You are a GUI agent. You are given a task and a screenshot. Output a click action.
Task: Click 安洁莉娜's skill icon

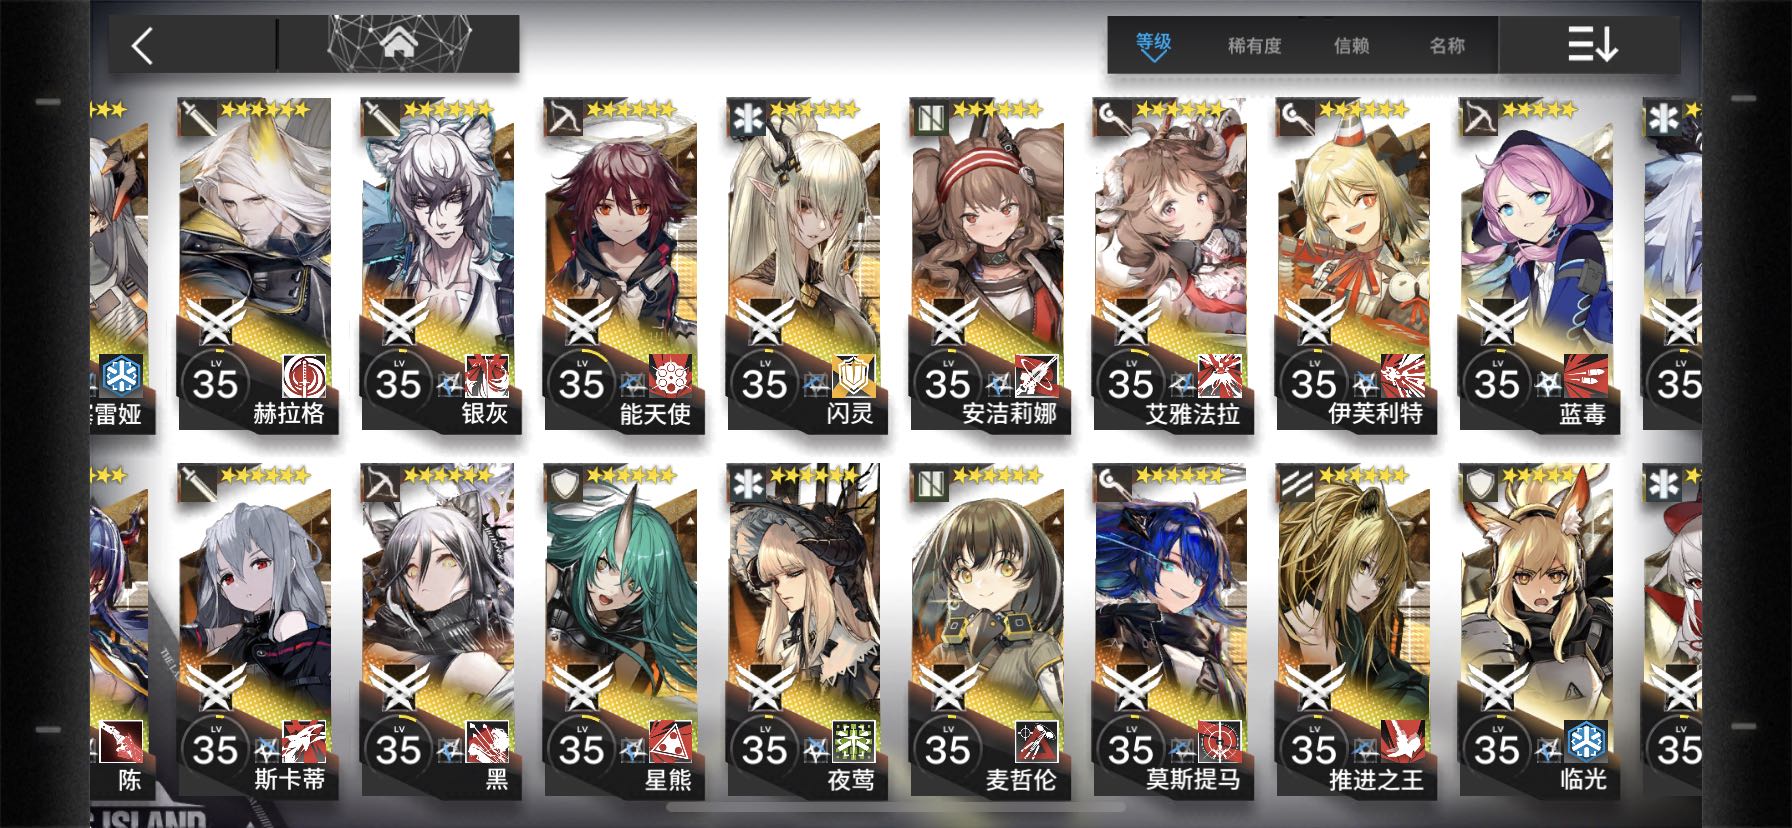pyautogui.click(x=1037, y=376)
